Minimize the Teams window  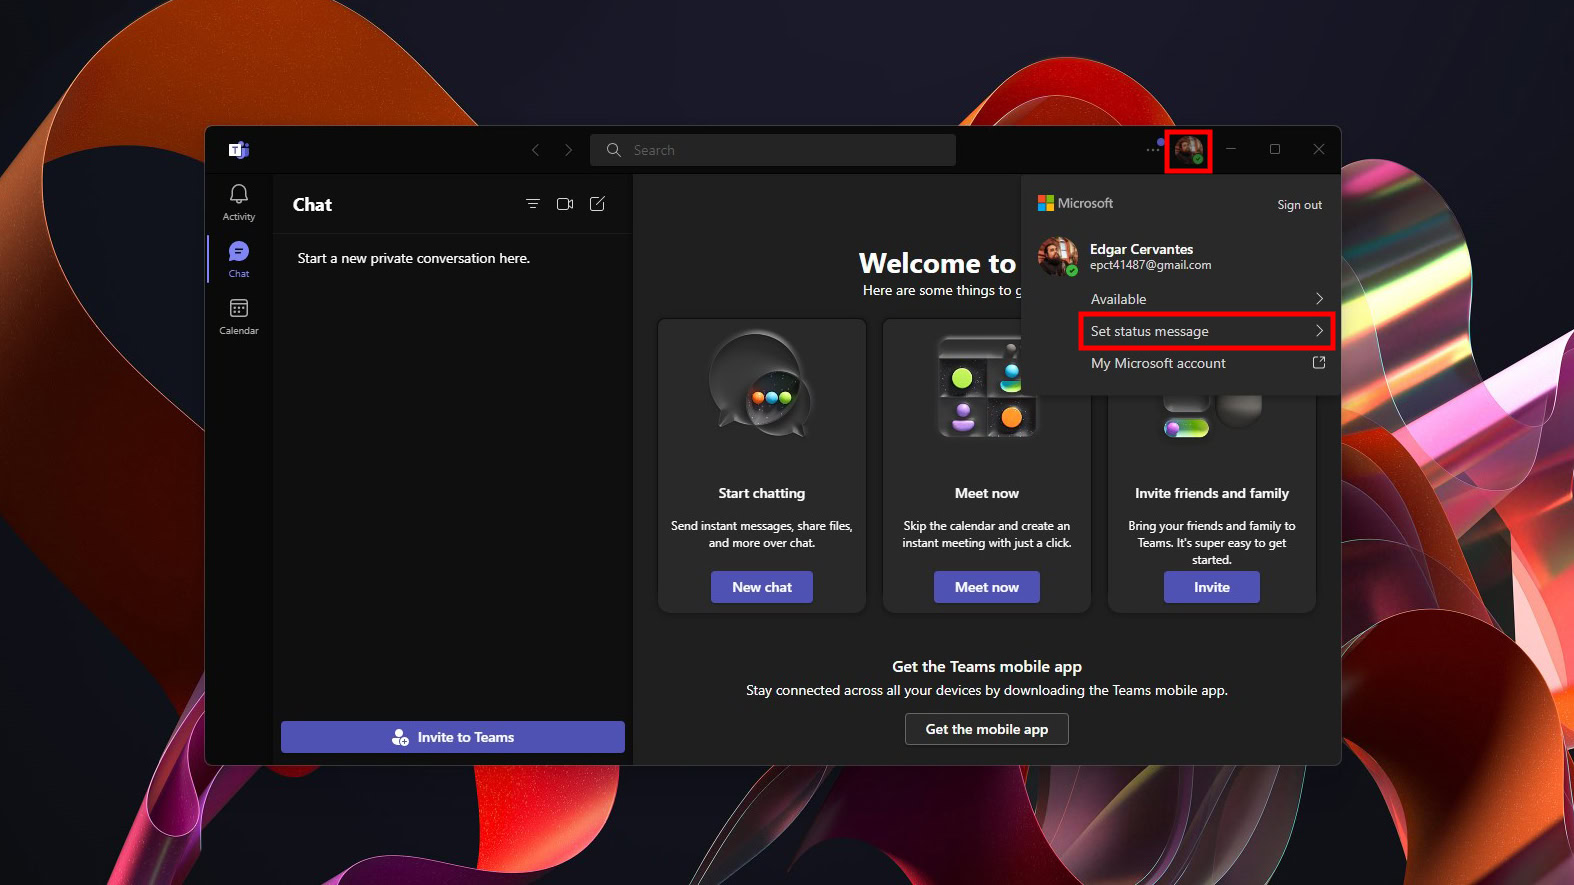1231,149
